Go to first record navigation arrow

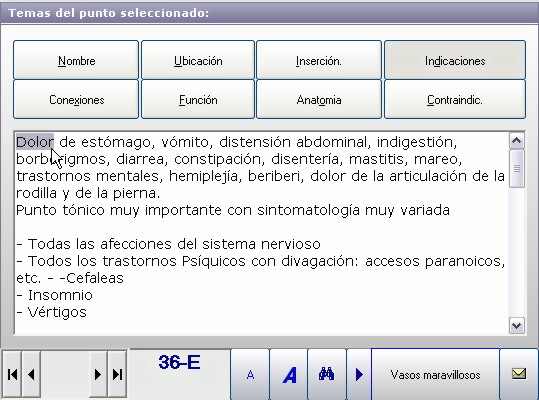pyautogui.click(x=12, y=374)
